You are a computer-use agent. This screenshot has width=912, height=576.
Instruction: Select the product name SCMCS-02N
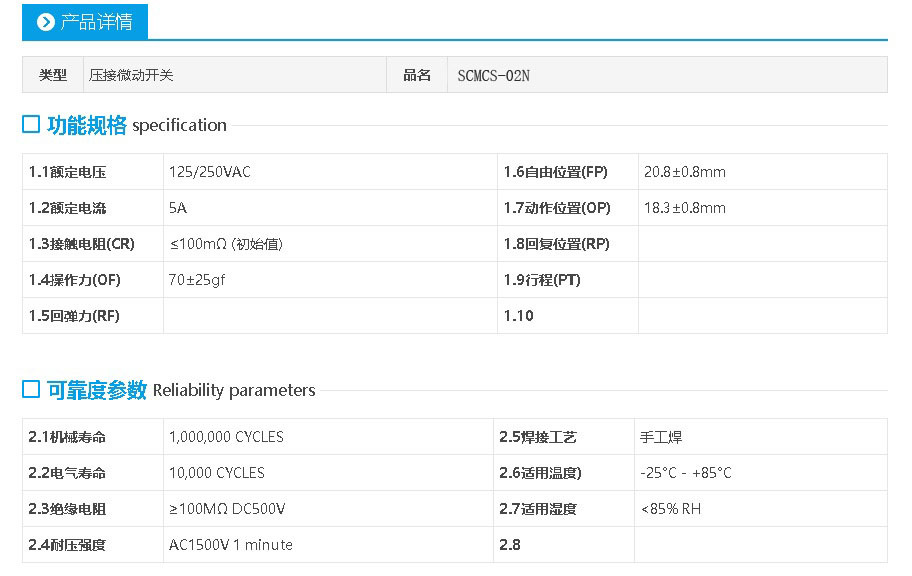click(x=493, y=75)
